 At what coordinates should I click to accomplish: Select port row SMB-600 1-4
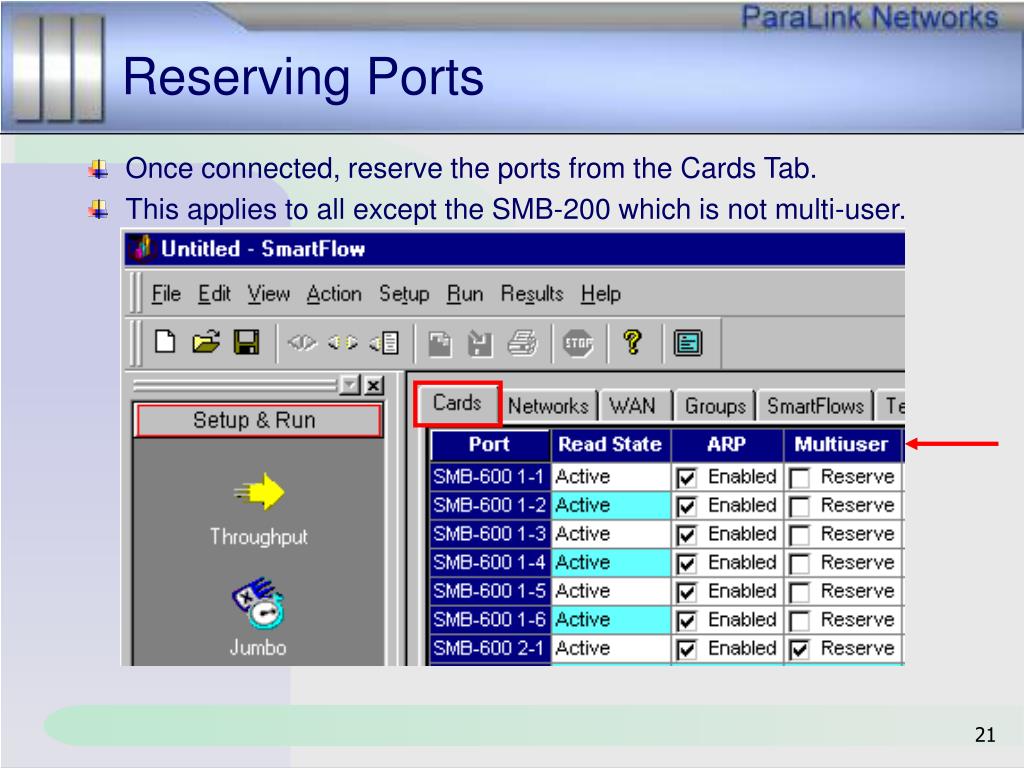coord(490,562)
